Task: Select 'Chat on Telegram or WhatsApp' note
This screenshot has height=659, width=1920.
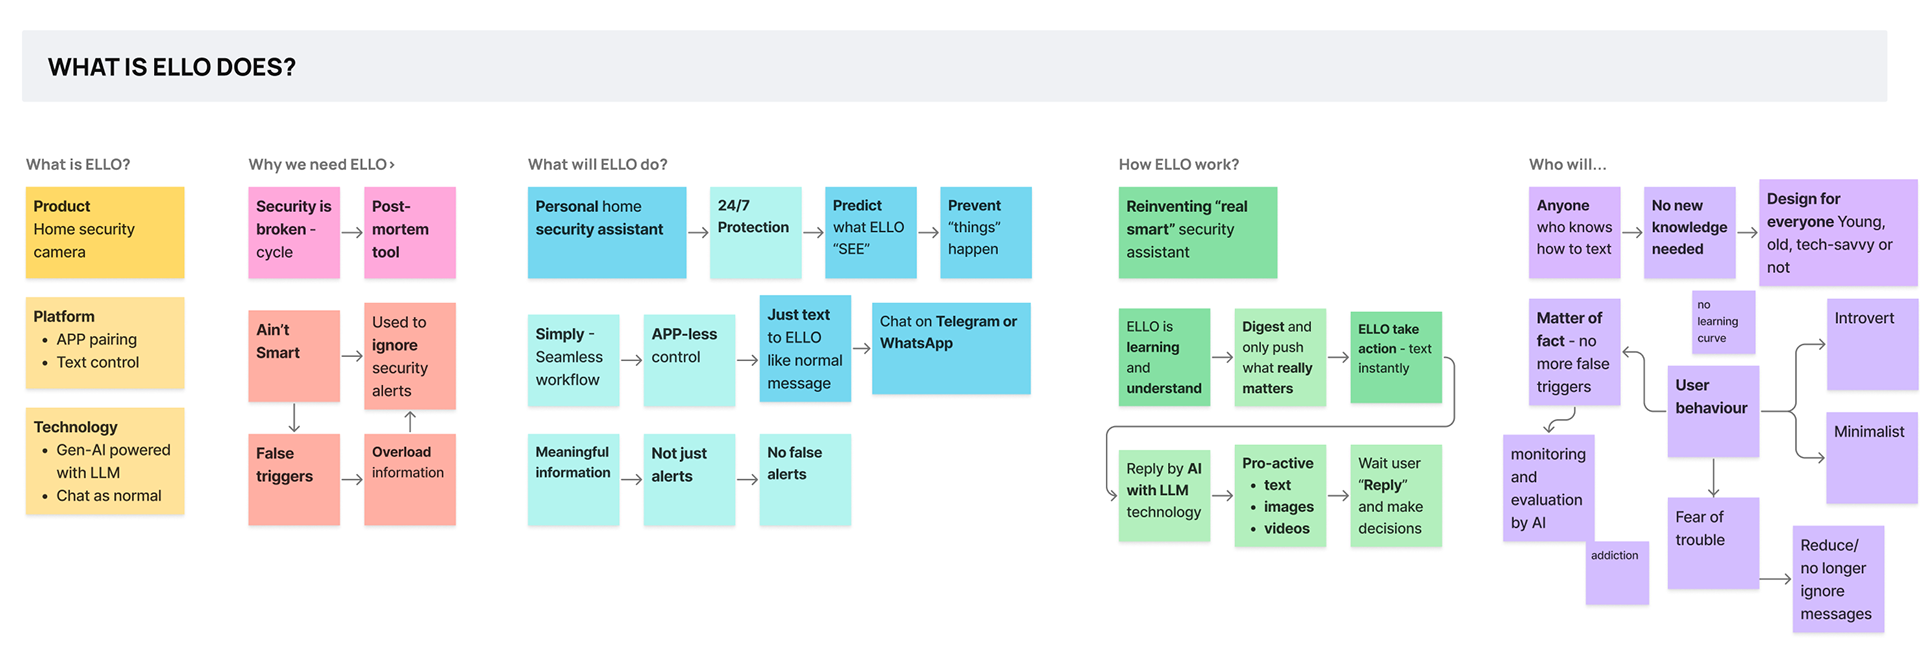Action: click(951, 348)
